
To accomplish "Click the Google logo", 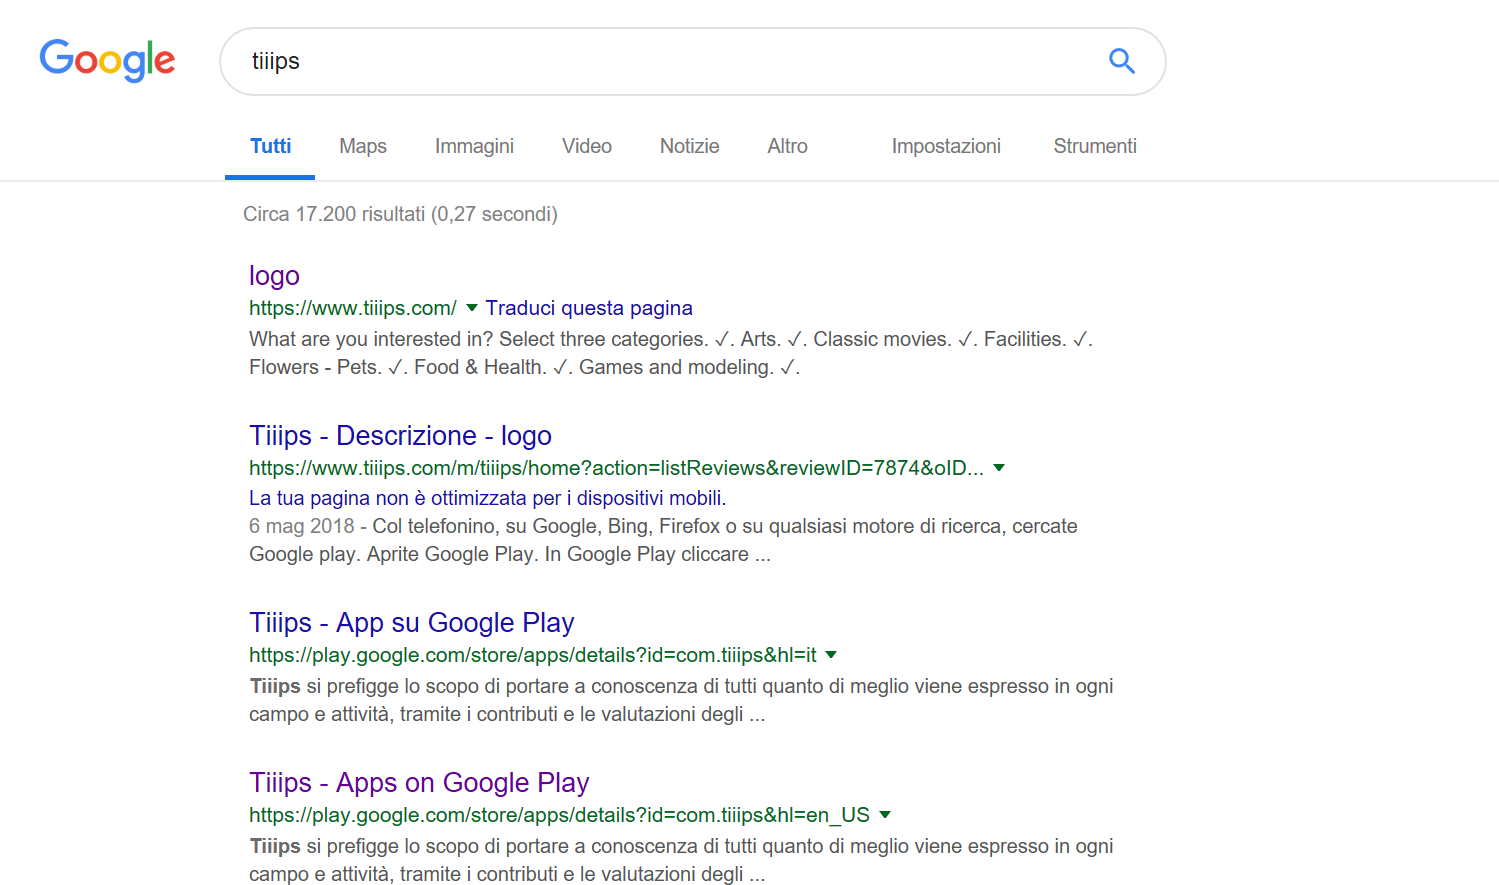I will 107,60.
